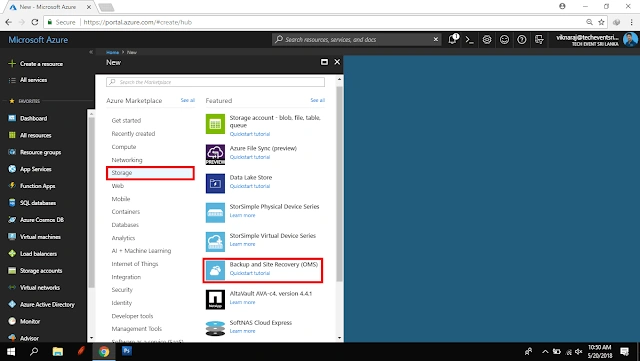
Task: Open All services list
Action: click(x=33, y=80)
